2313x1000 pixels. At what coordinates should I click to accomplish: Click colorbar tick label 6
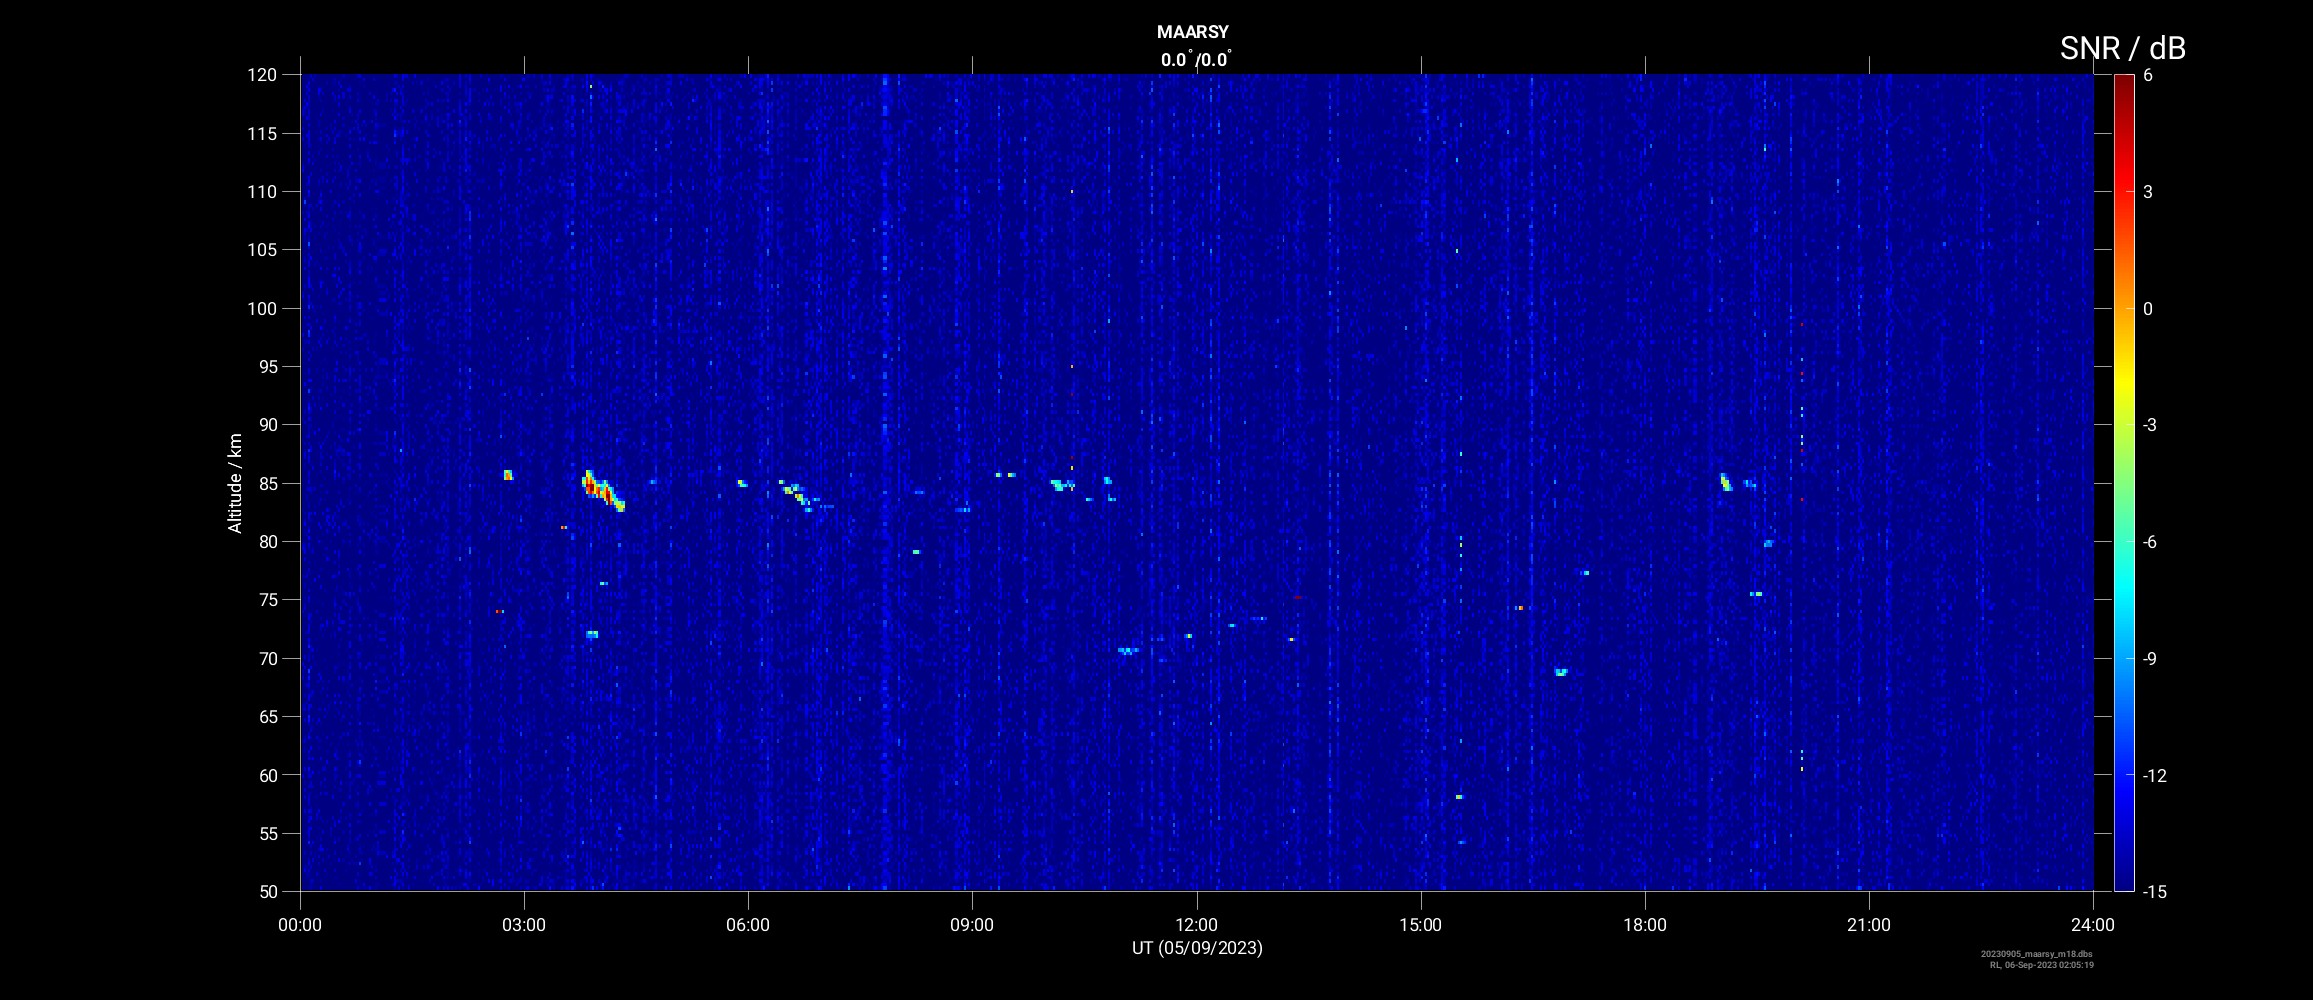coord(2148,75)
